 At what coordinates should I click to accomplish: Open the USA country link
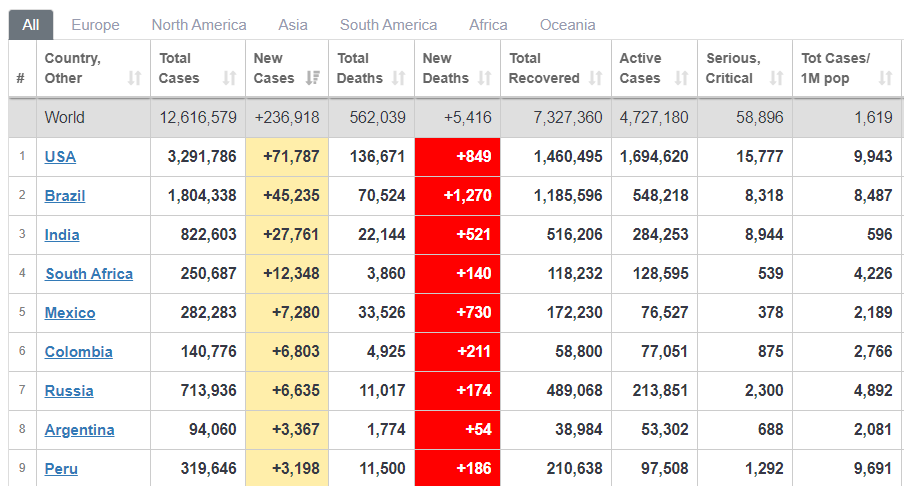coord(60,157)
